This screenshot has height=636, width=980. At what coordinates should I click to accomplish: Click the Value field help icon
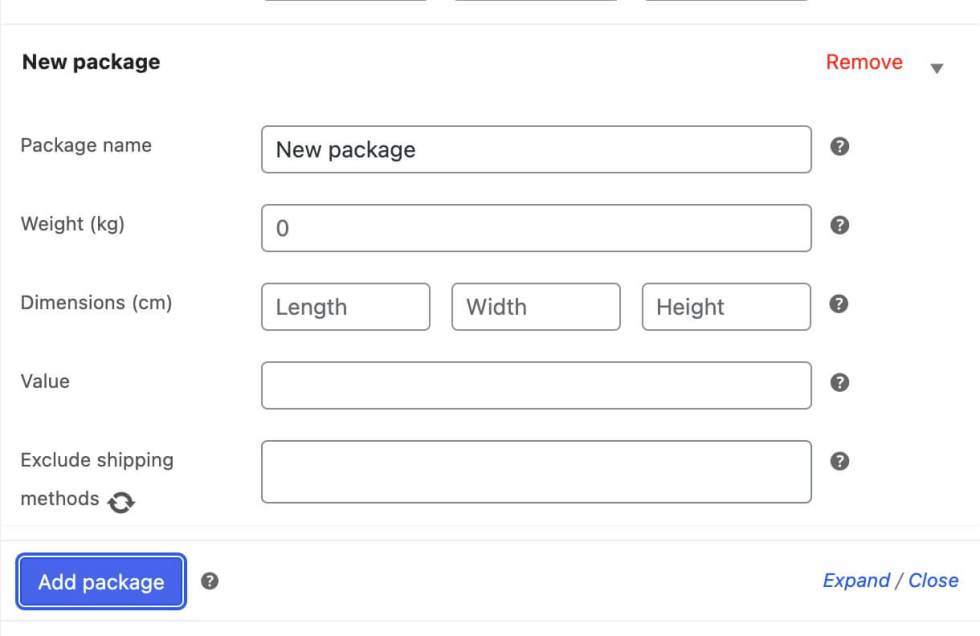tap(840, 382)
